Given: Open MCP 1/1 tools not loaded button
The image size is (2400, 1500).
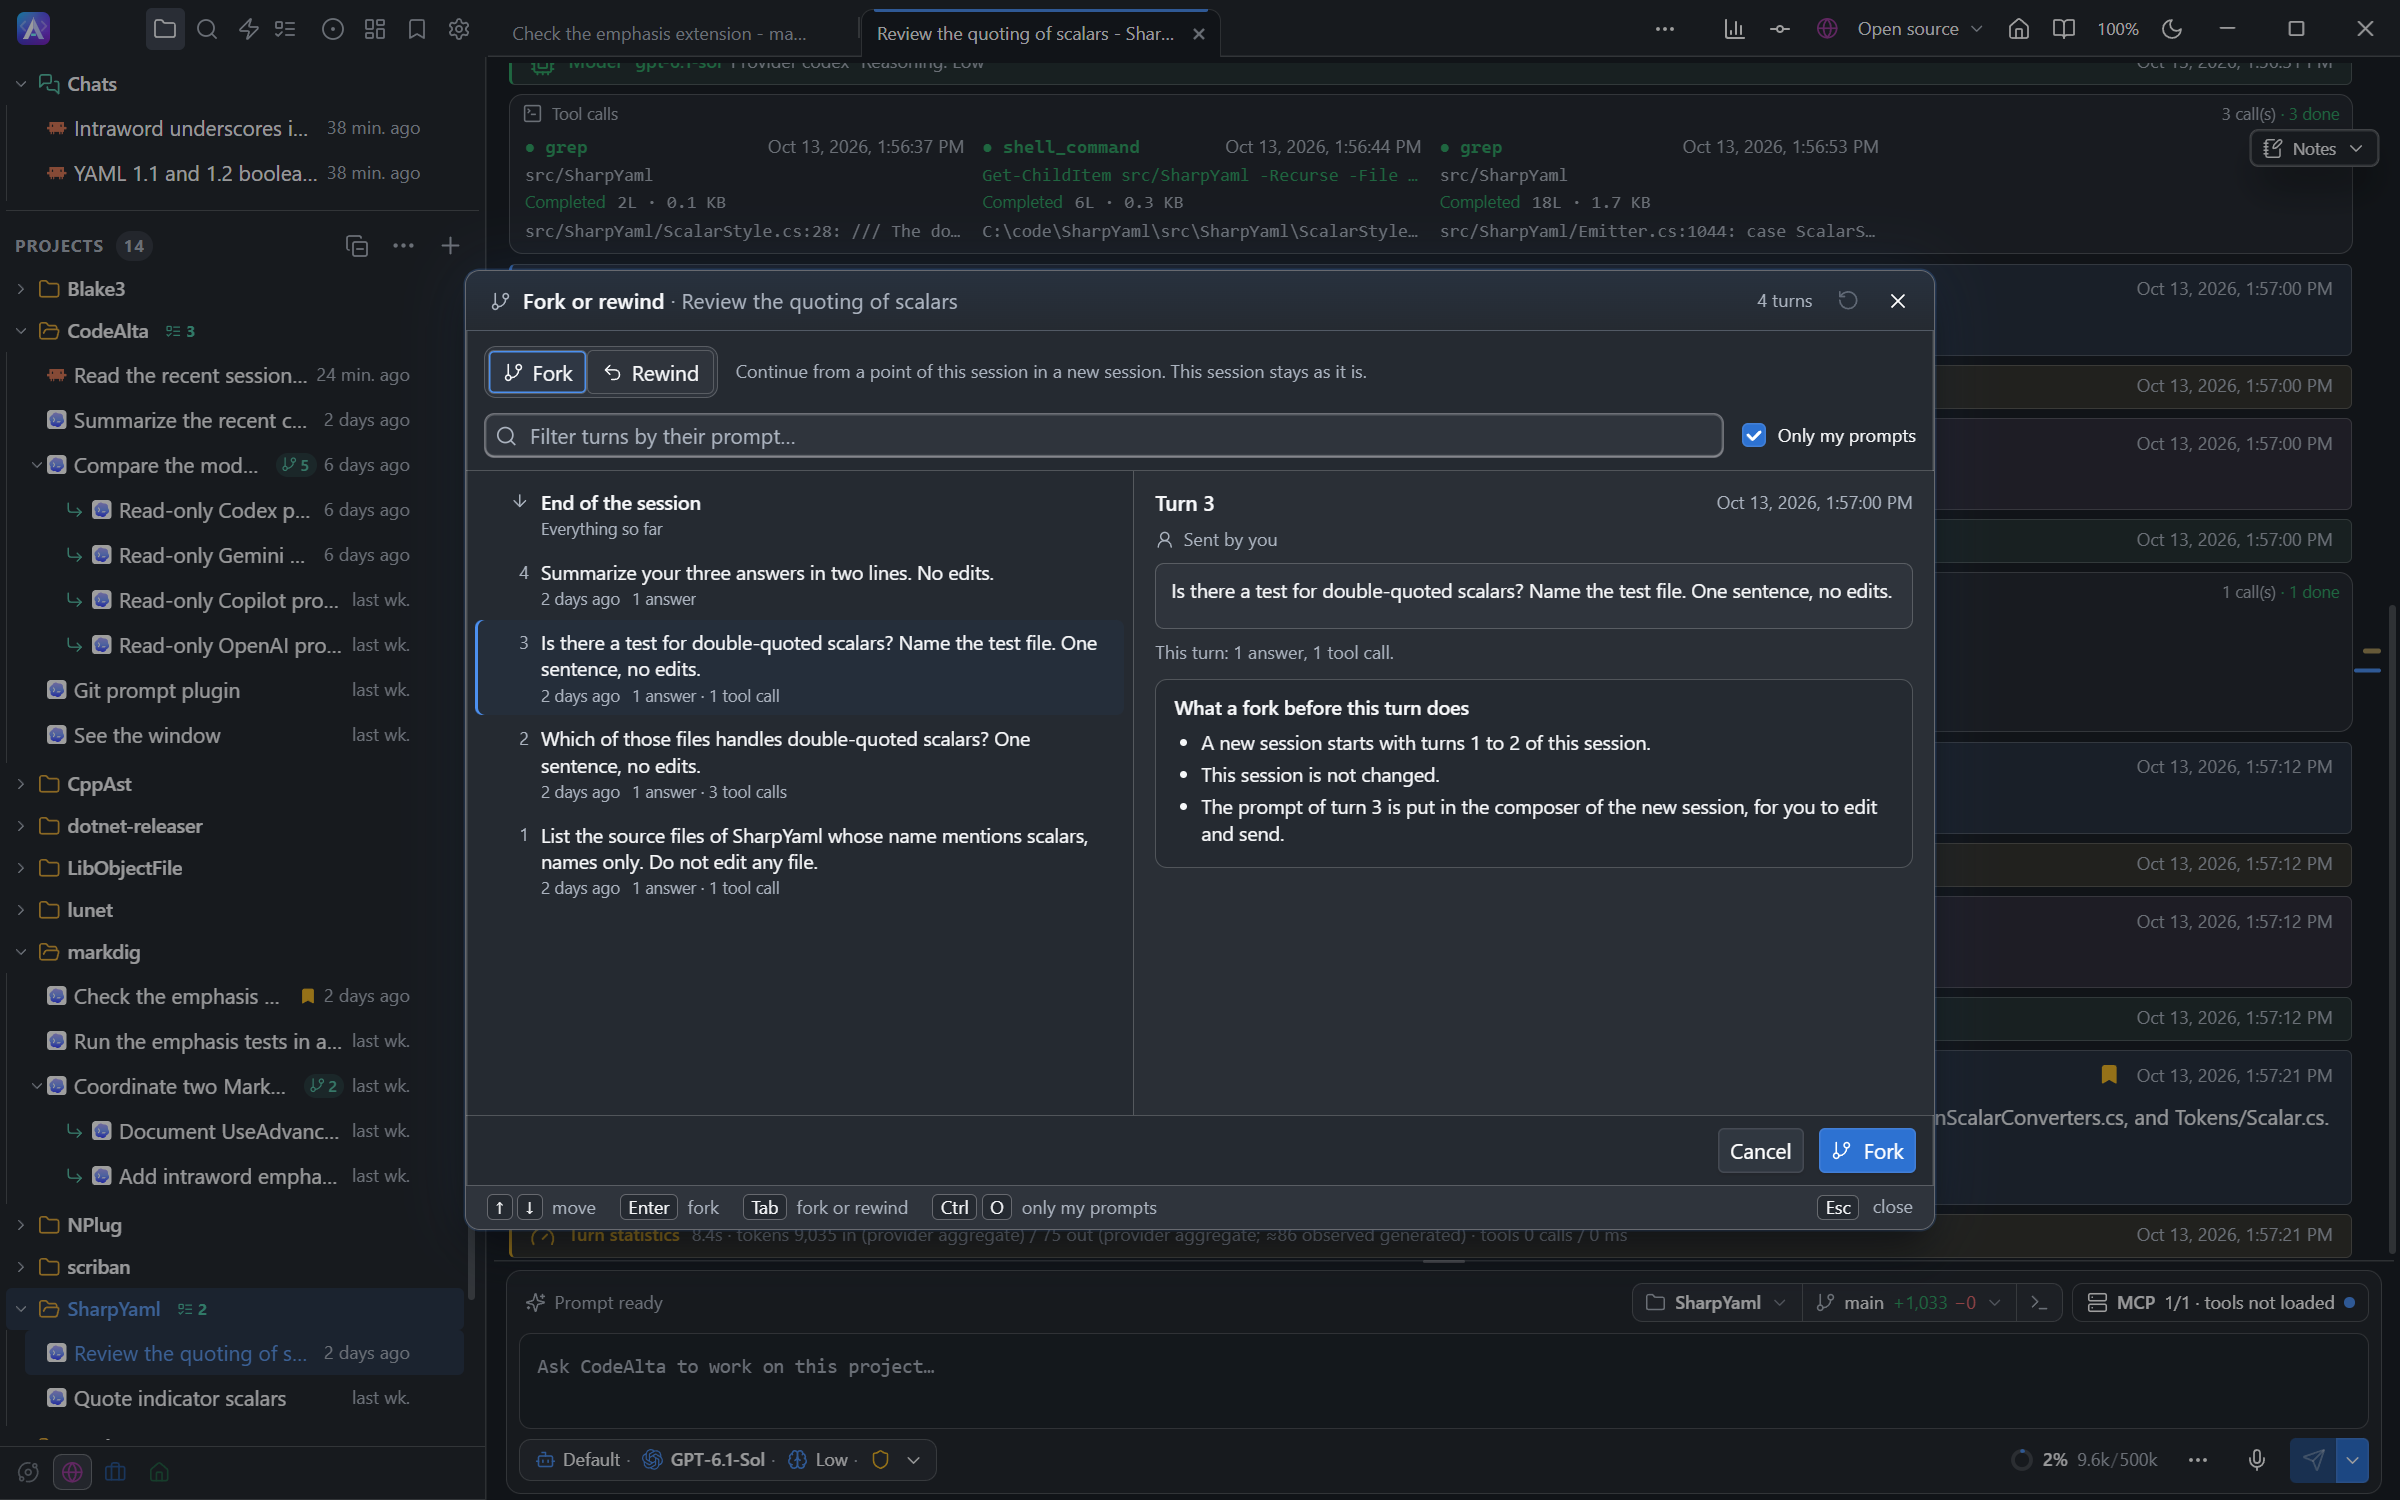Looking at the screenshot, I should pyautogui.click(x=2220, y=1303).
